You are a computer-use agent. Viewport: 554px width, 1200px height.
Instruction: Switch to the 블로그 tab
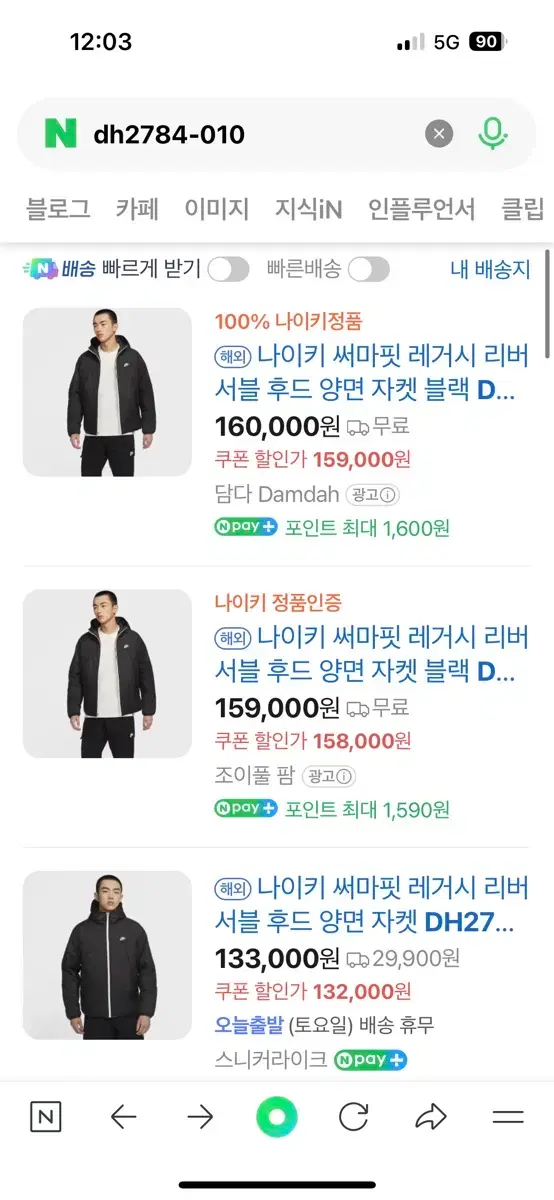[x=58, y=209]
